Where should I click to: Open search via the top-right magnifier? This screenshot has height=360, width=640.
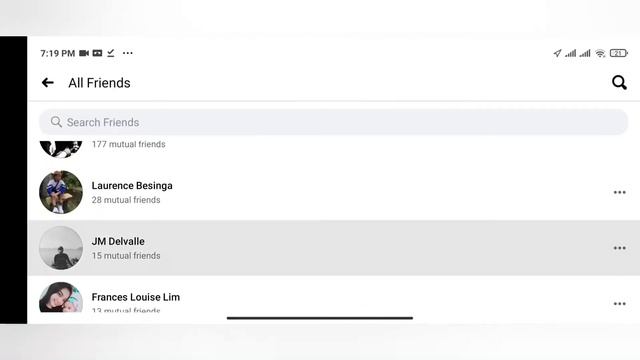point(619,82)
